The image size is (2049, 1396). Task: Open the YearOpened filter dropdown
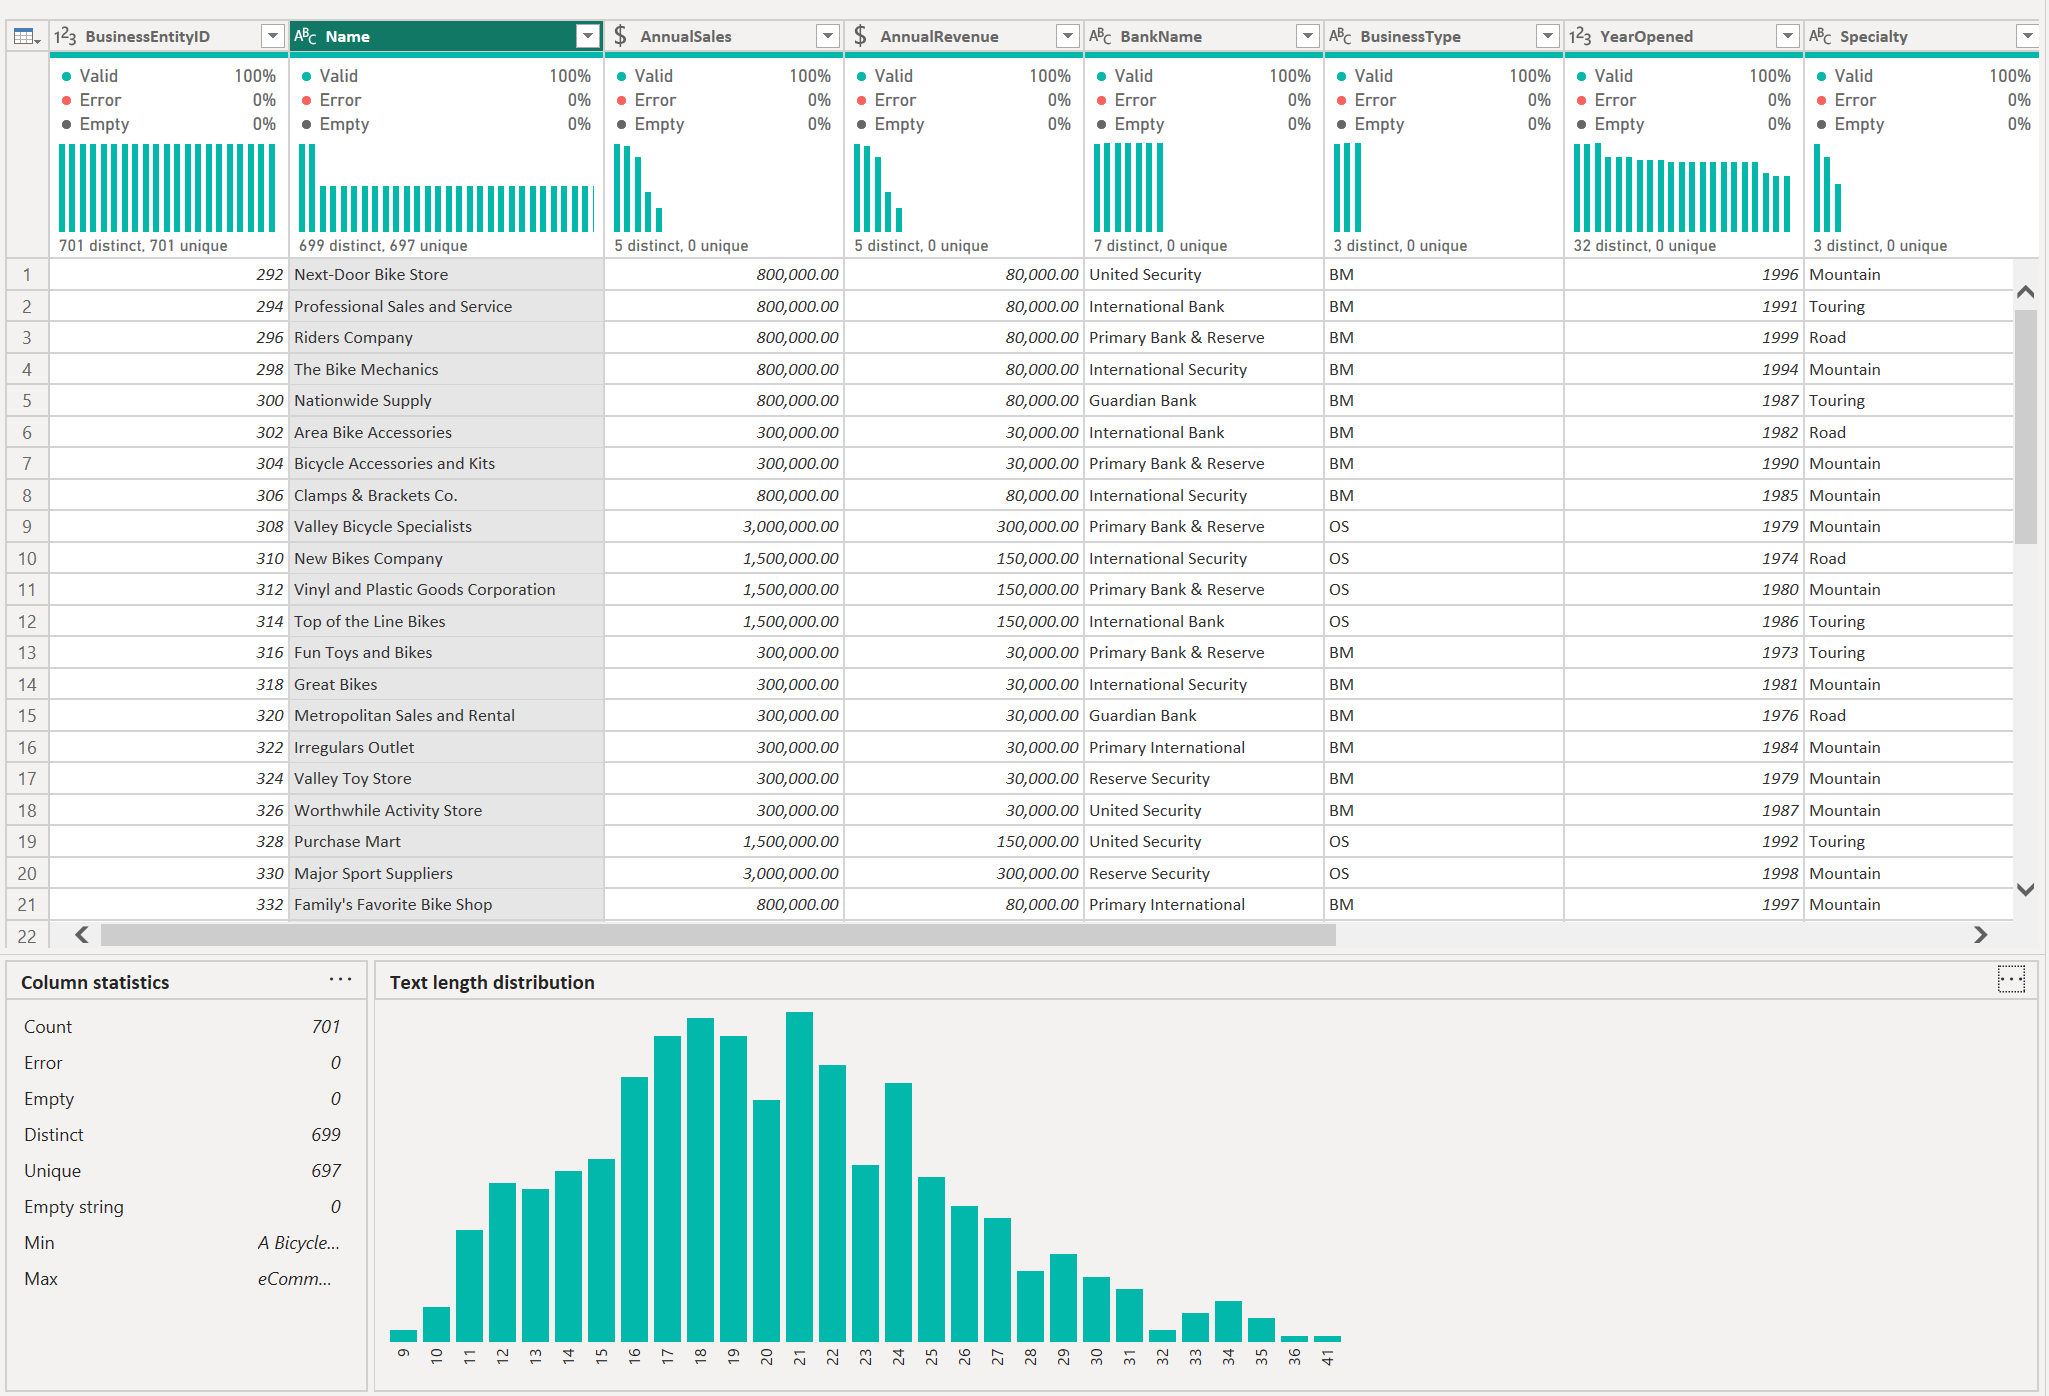click(1788, 37)
